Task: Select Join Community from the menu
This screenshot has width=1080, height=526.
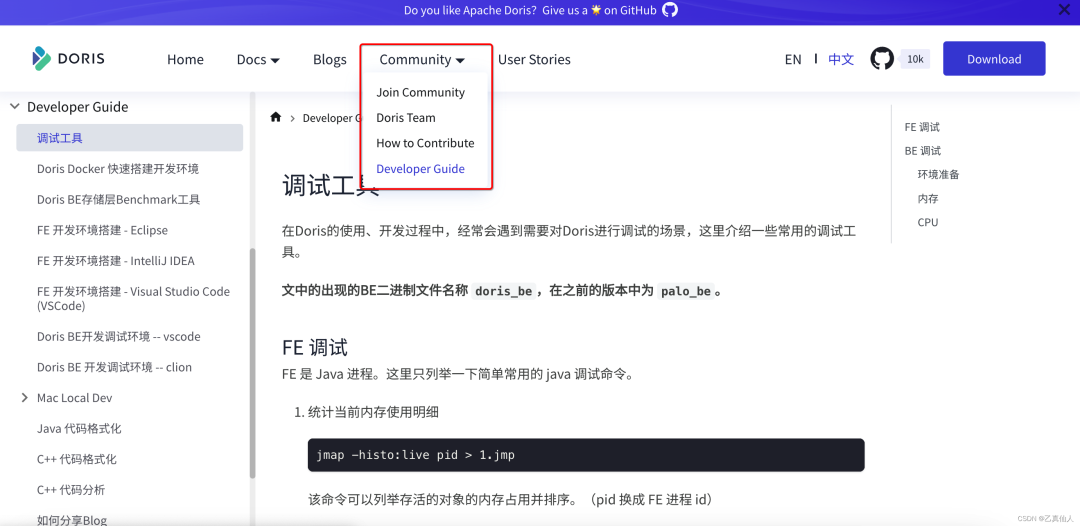Action: point(420,92)
